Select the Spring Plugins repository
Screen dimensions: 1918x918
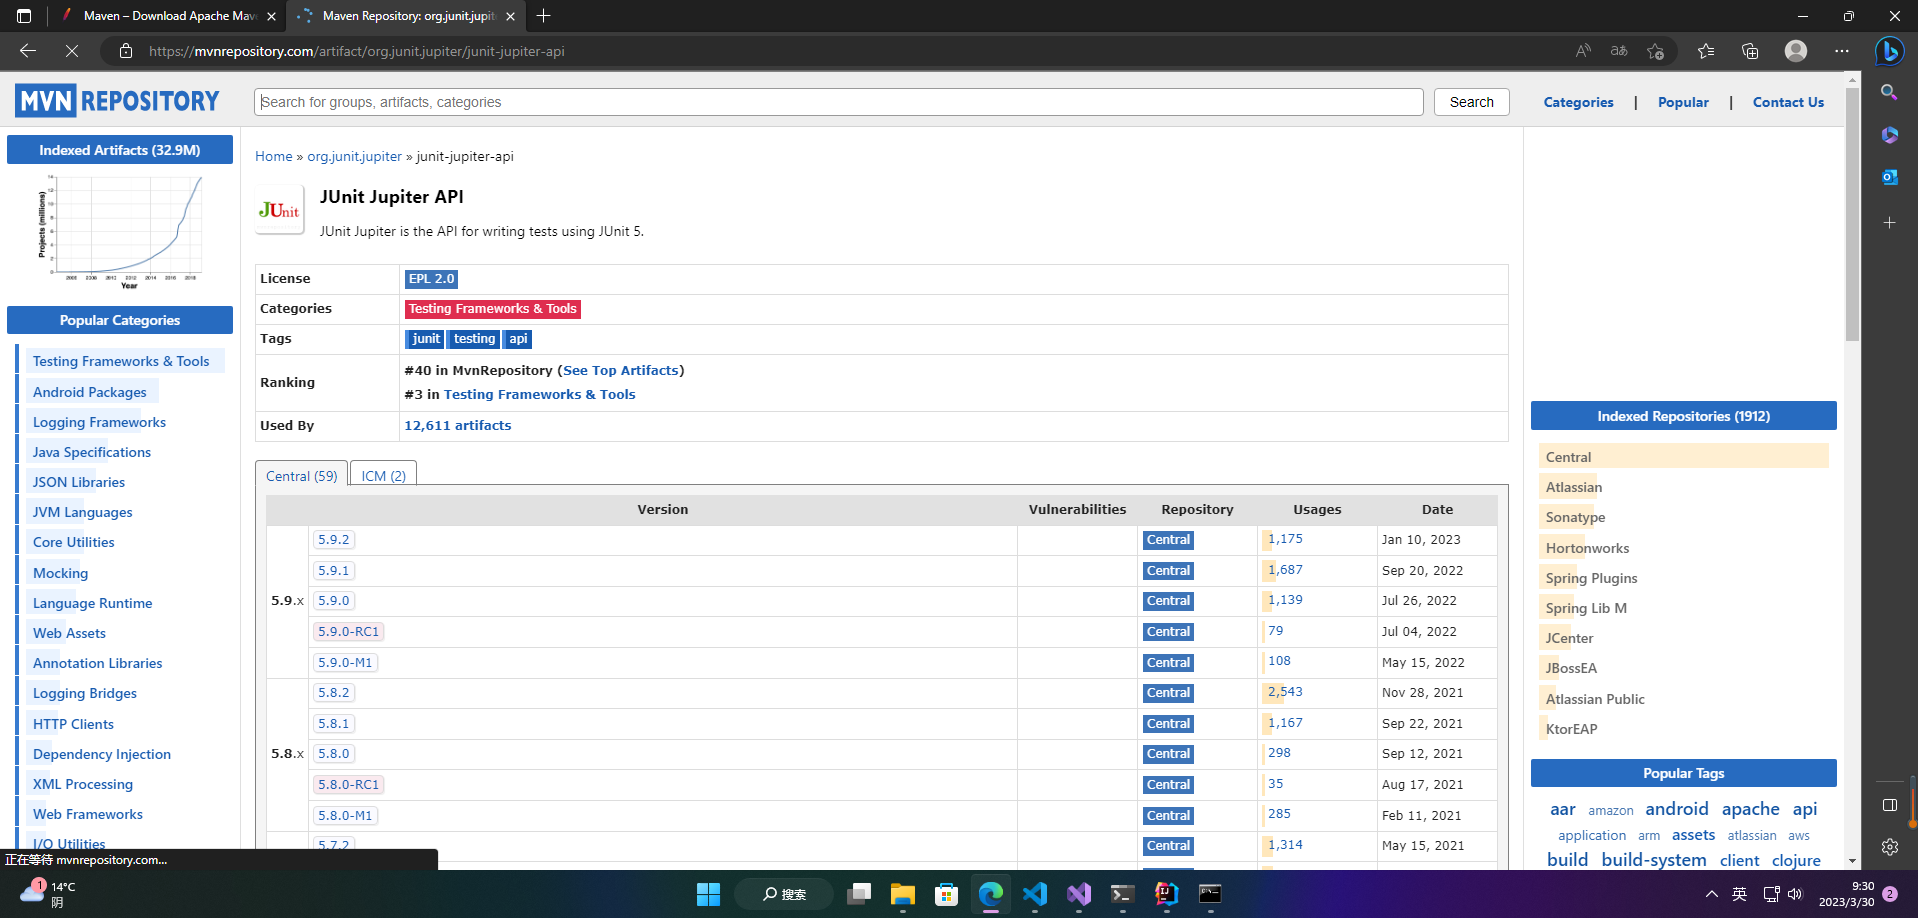coord(1591,578)
